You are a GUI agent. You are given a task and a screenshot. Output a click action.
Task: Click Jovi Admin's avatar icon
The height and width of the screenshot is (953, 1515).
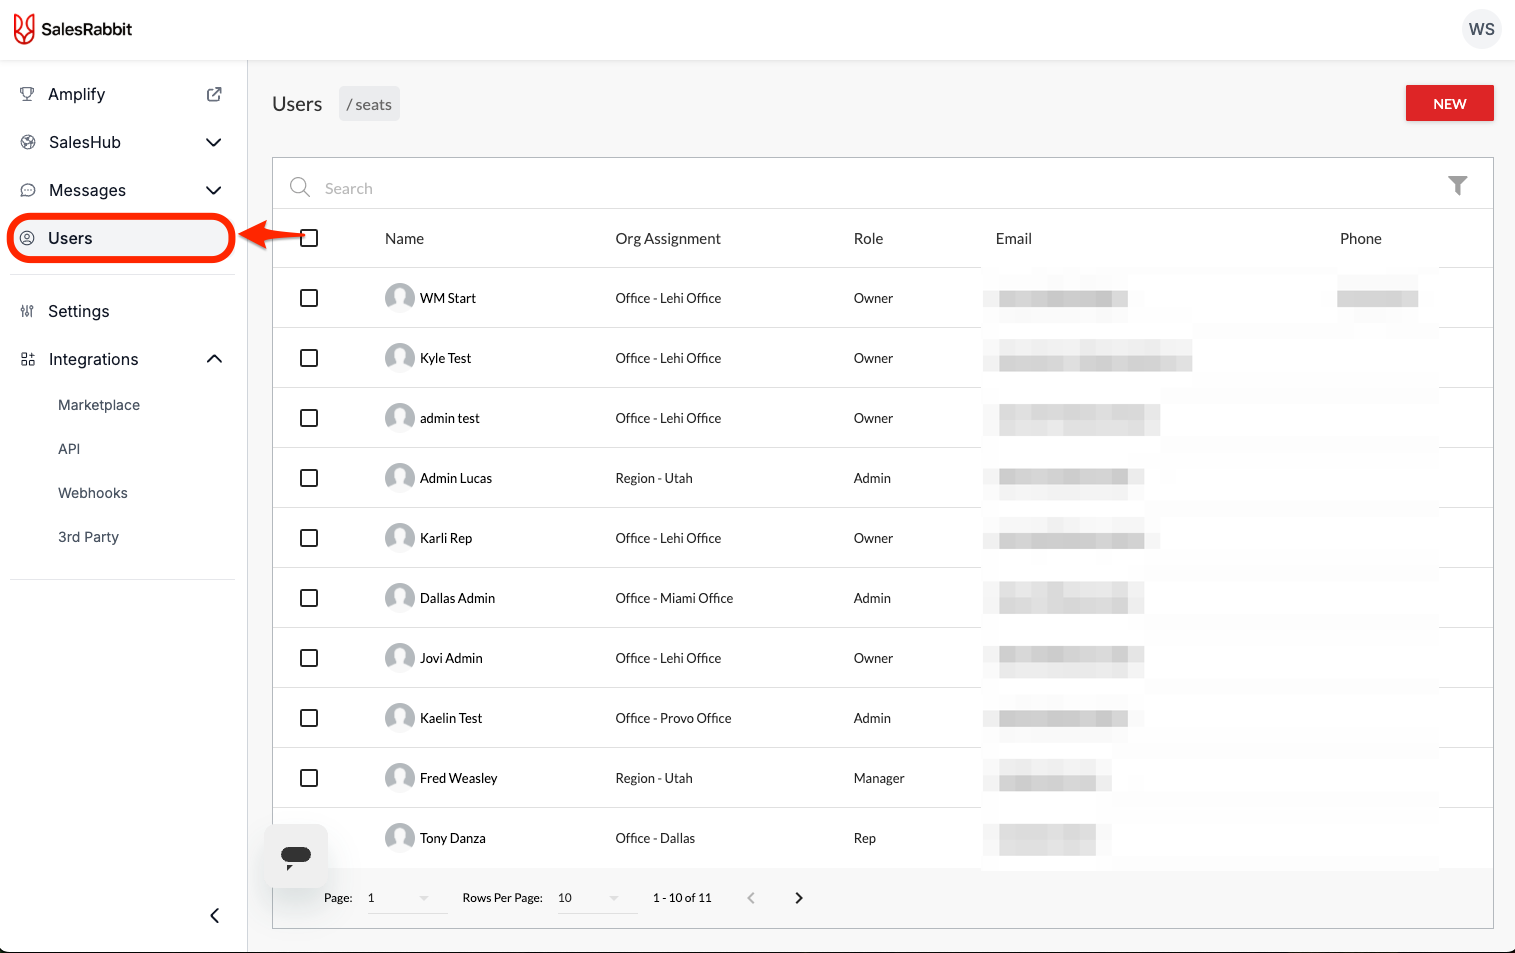pos(400,658)
